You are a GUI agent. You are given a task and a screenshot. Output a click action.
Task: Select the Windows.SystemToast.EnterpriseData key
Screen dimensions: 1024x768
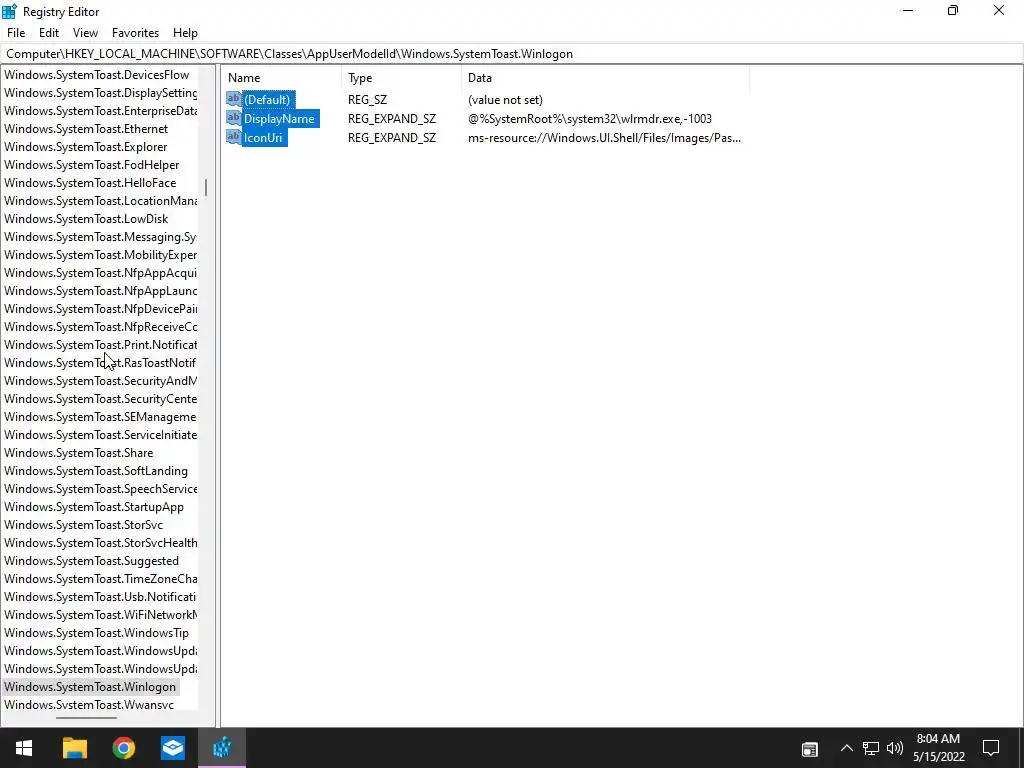pos(100,110)
